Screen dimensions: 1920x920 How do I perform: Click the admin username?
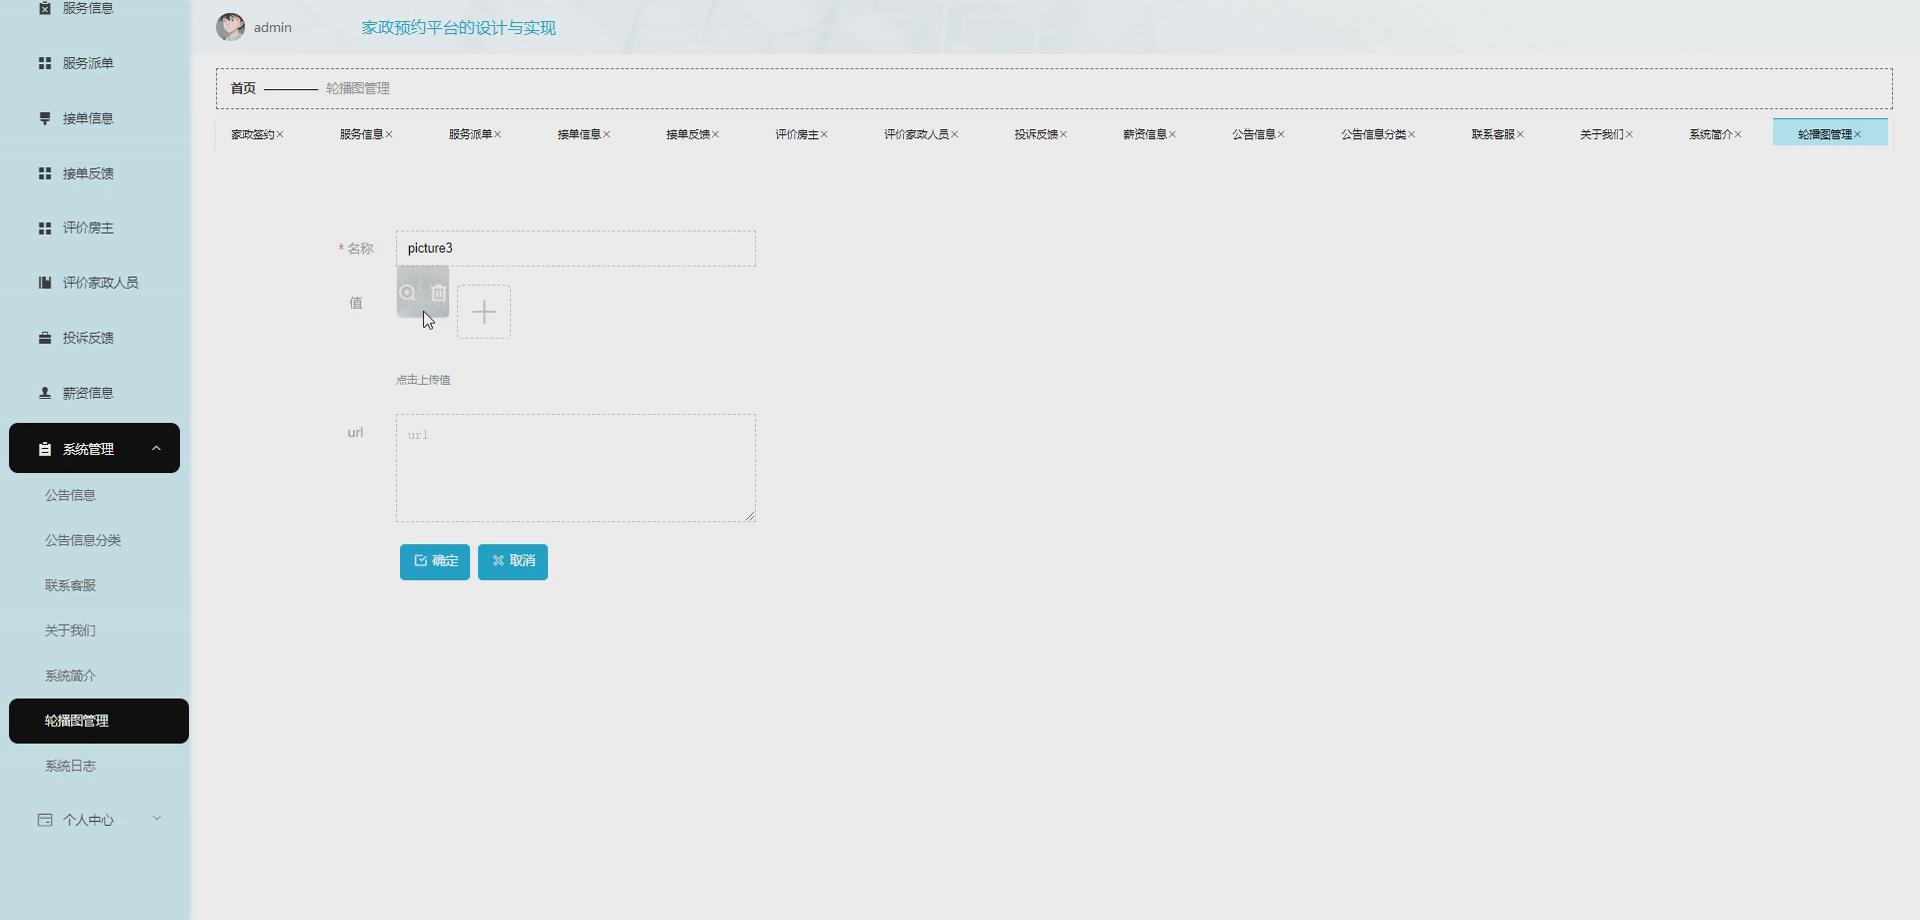[x=273, y=27]
